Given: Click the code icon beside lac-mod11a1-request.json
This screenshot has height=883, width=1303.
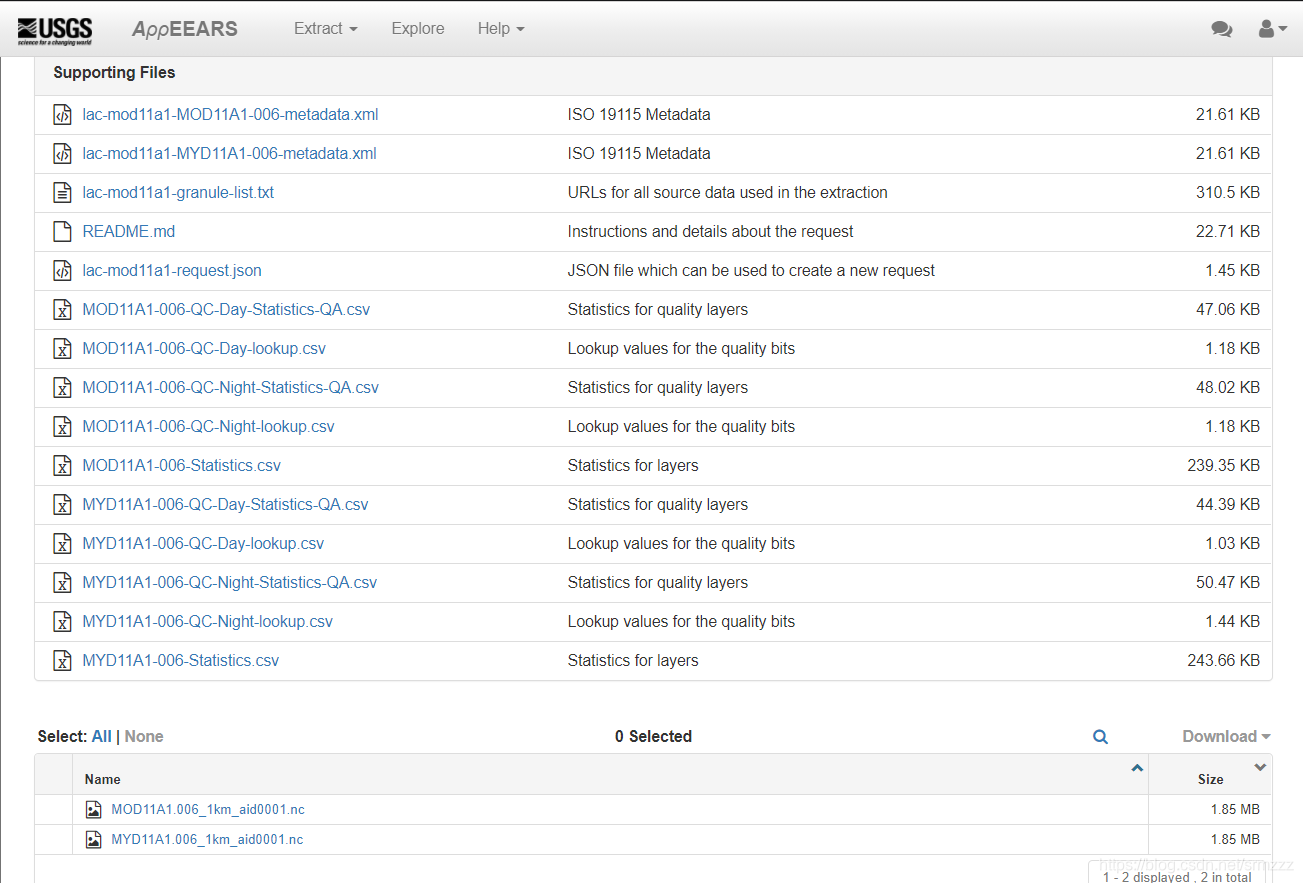Looking at the screenshot, I should pos(62,271).
